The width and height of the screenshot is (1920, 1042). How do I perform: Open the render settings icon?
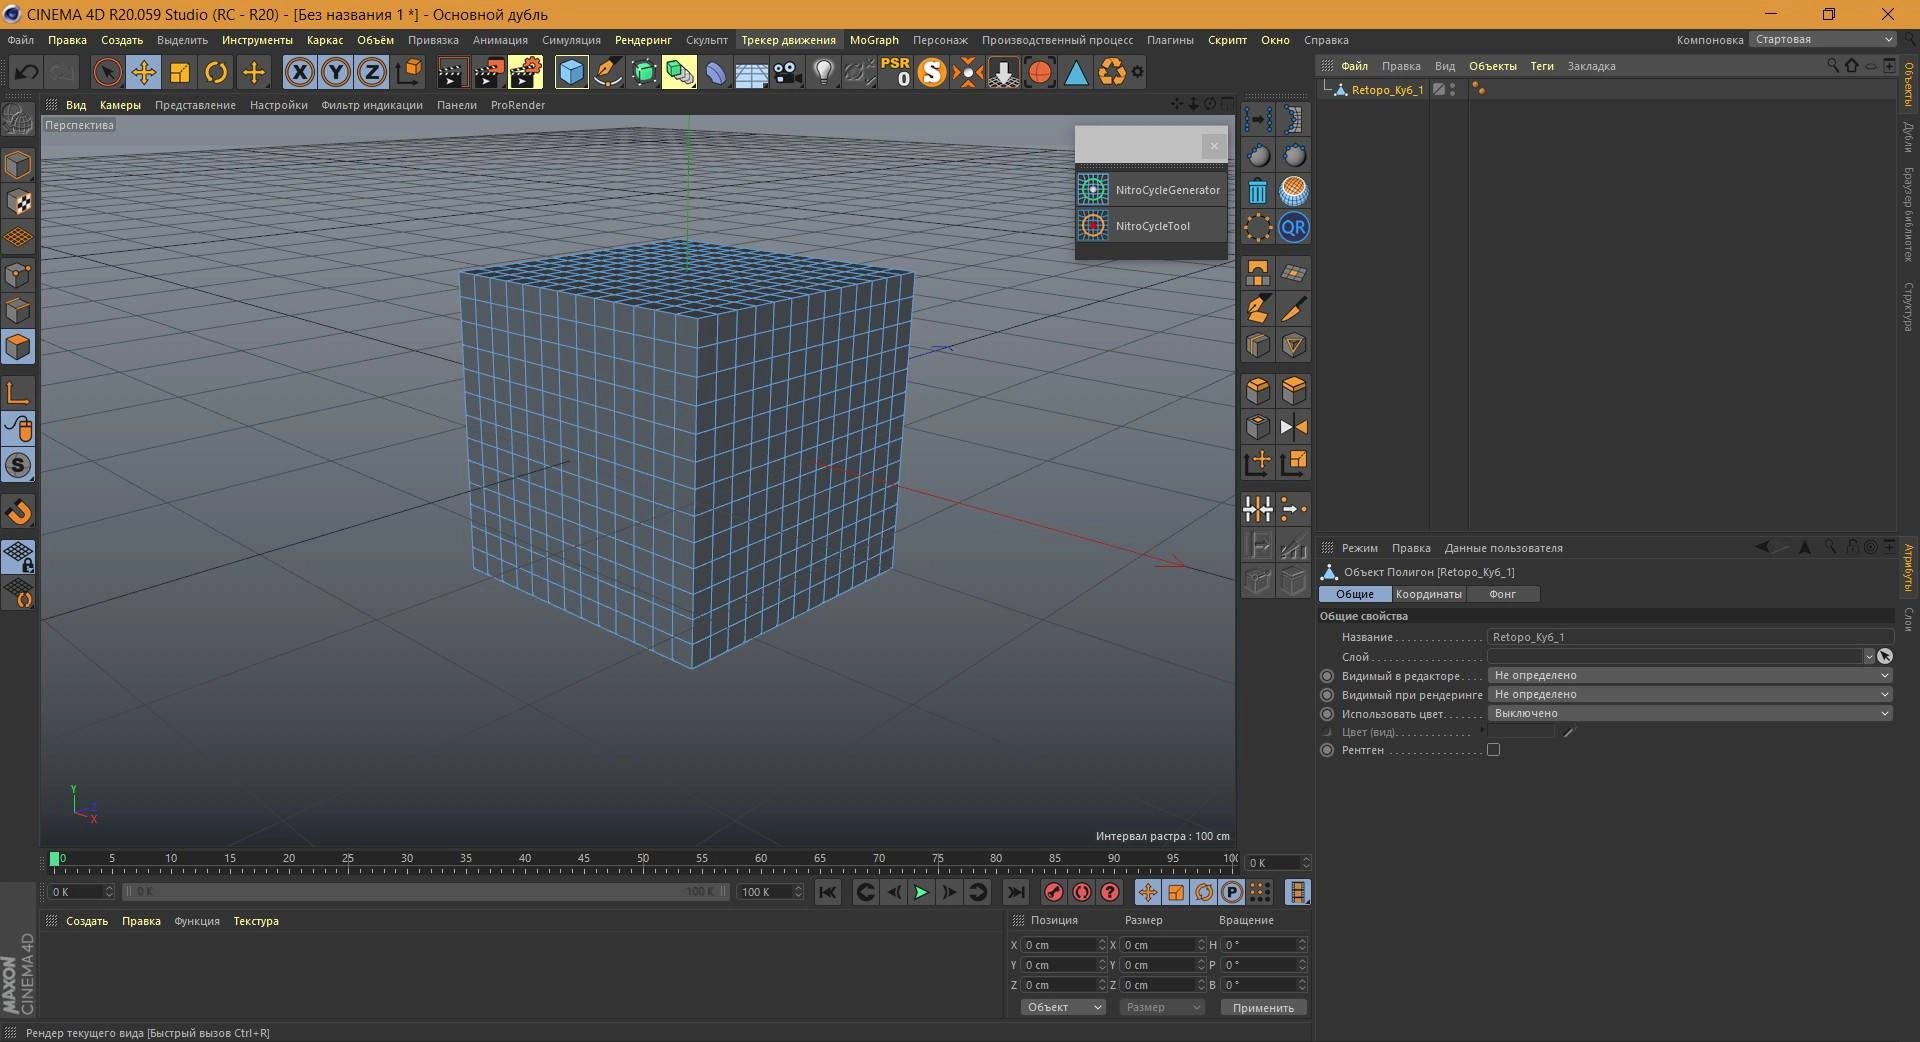pos(525,72)
